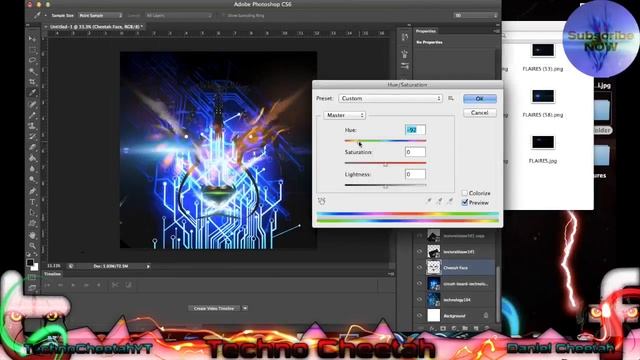Click OK in the Hue/Saturation dialog
The image size is (640, 360).
480,99
